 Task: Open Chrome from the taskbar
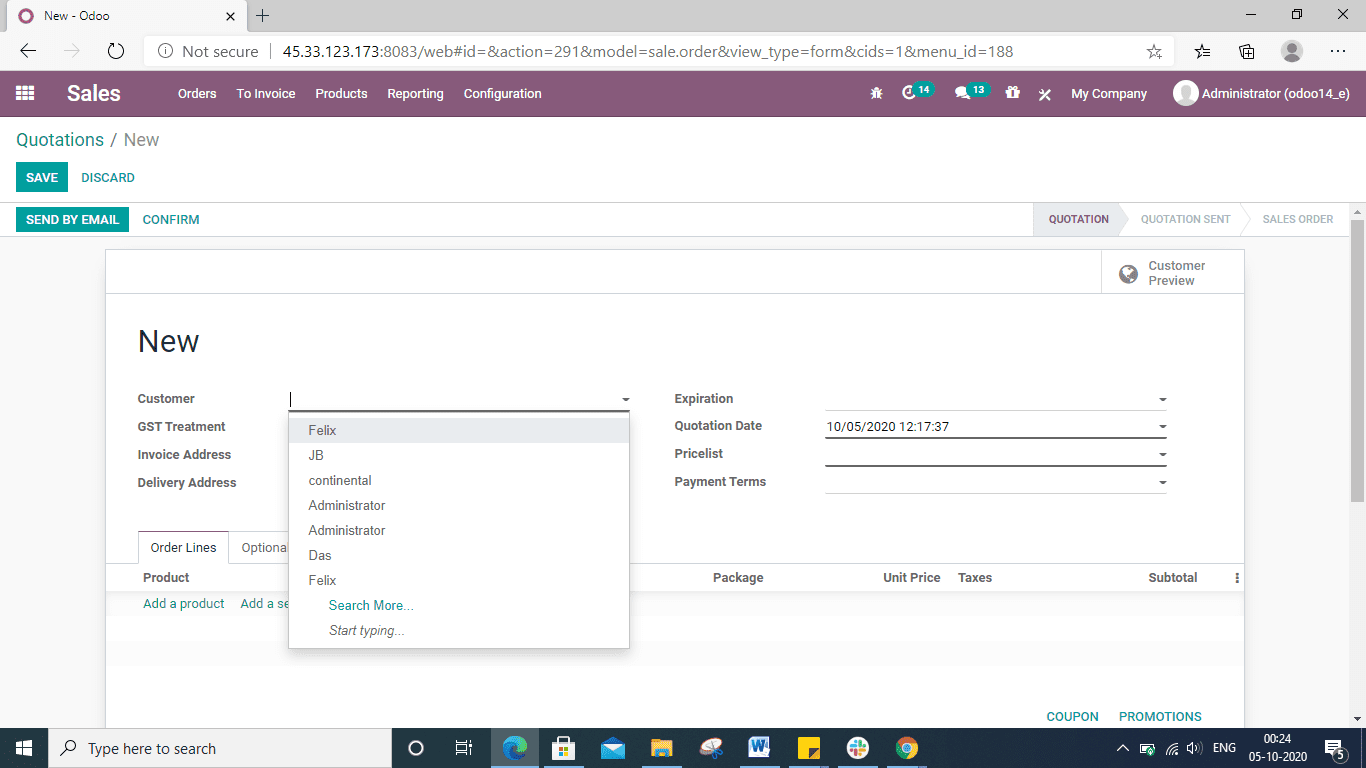[906, 748]
